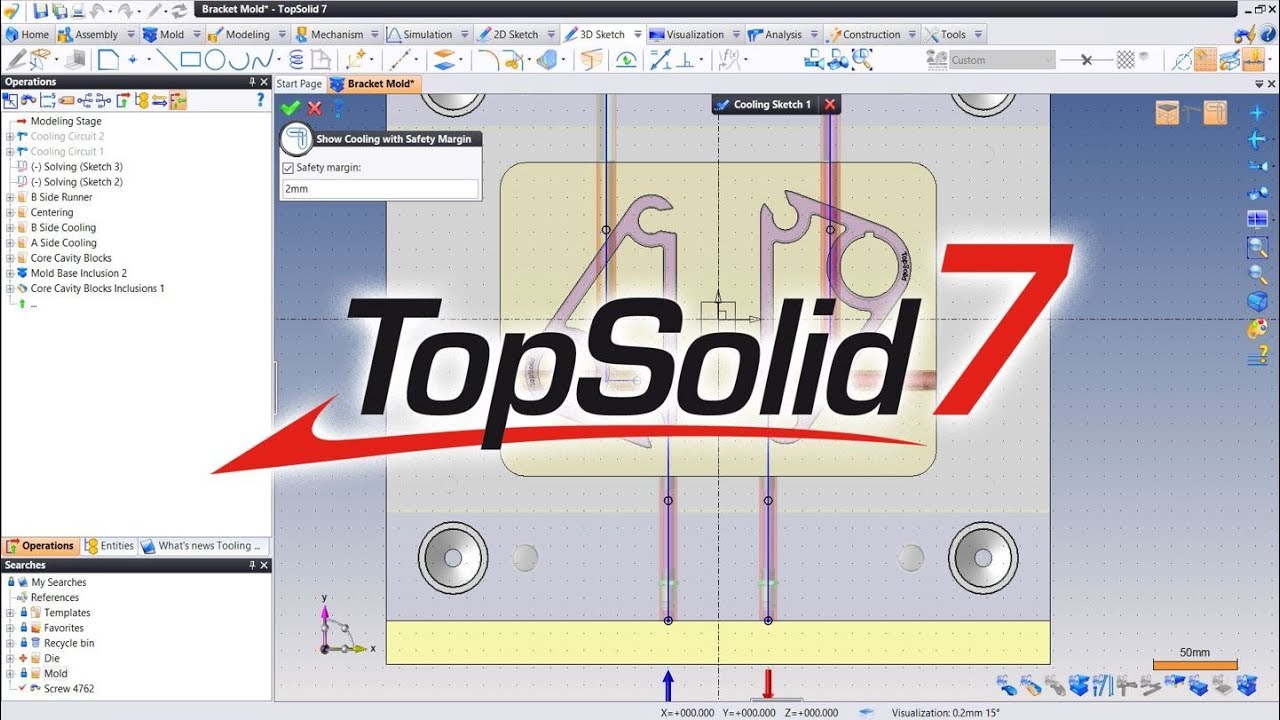1280x720 pixels.
Task: Select the My Searches item
Action: click(x=58, y=582)
